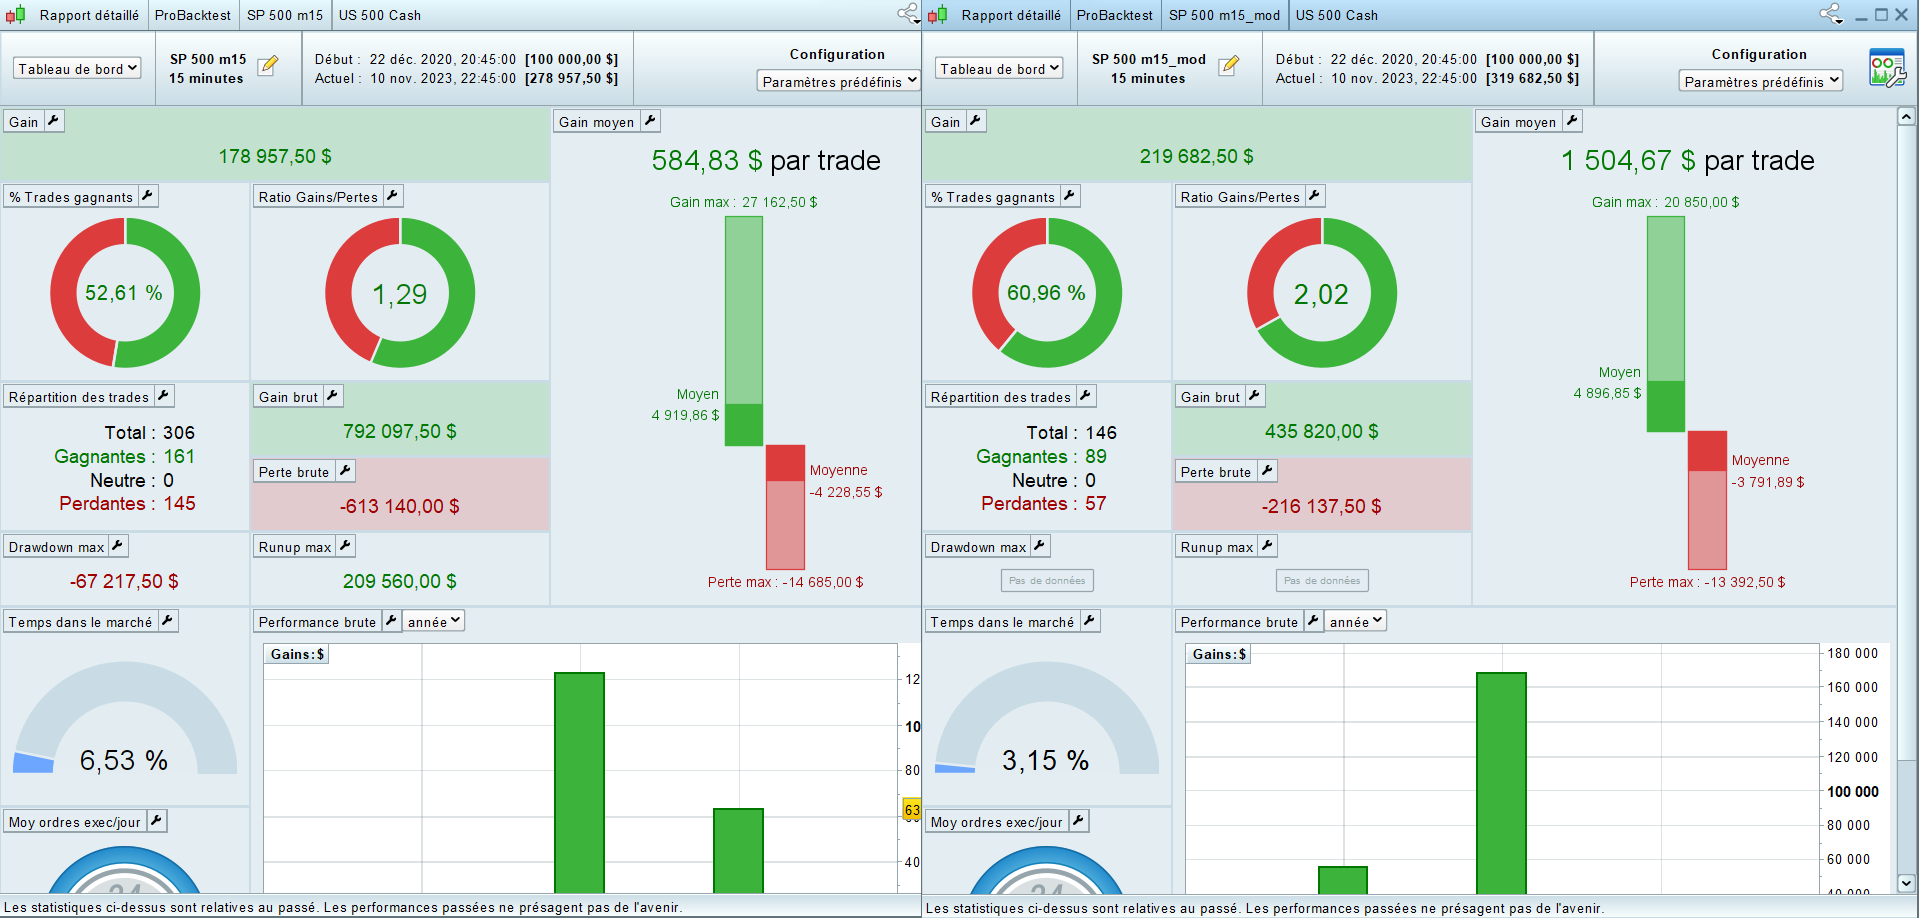Open Runup max wrench in left window
This screenshot has height=918, width=1919.
tap(346, 546)
